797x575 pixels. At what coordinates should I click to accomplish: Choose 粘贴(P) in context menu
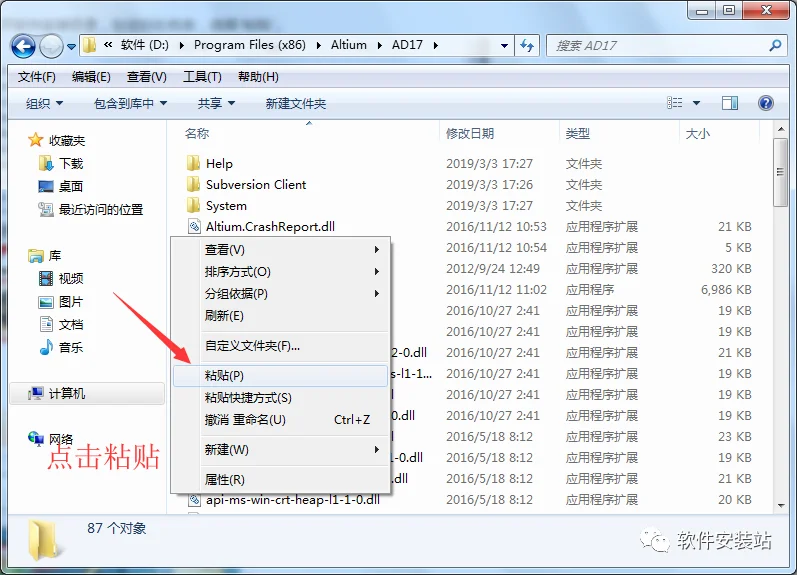[x=281, y=376]
